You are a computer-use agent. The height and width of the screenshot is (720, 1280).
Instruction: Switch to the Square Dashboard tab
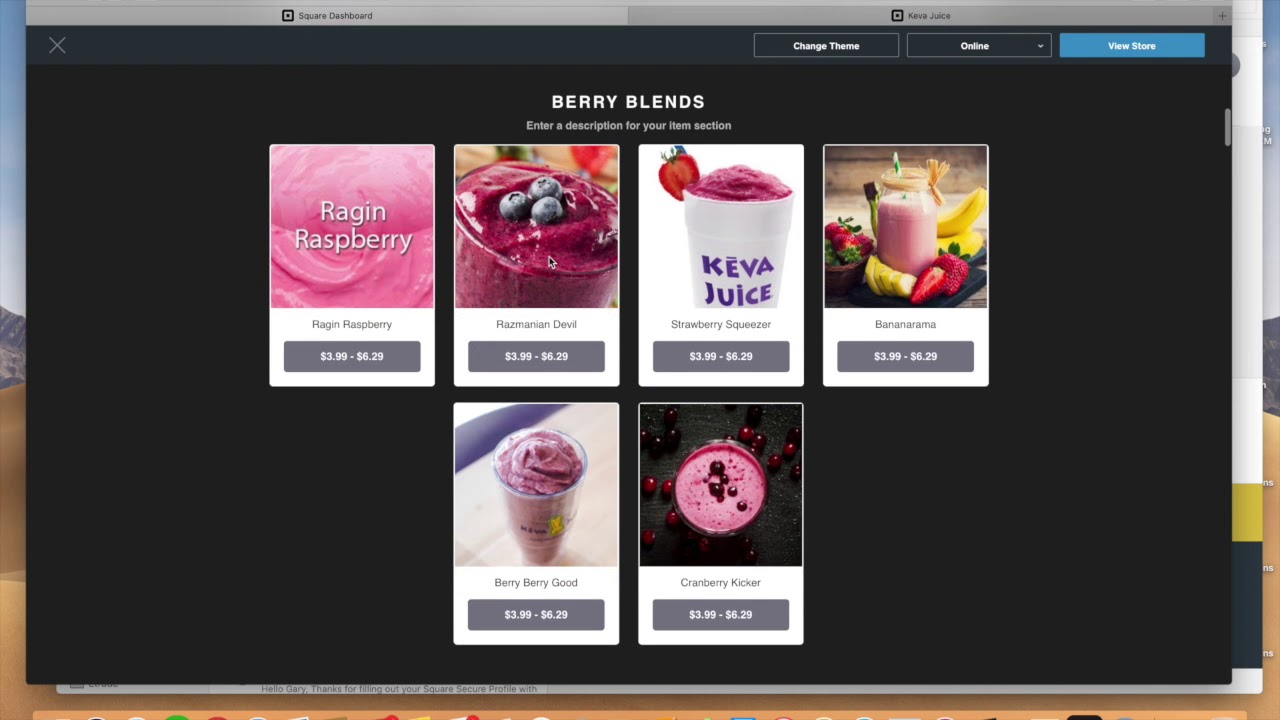[327, 15]
